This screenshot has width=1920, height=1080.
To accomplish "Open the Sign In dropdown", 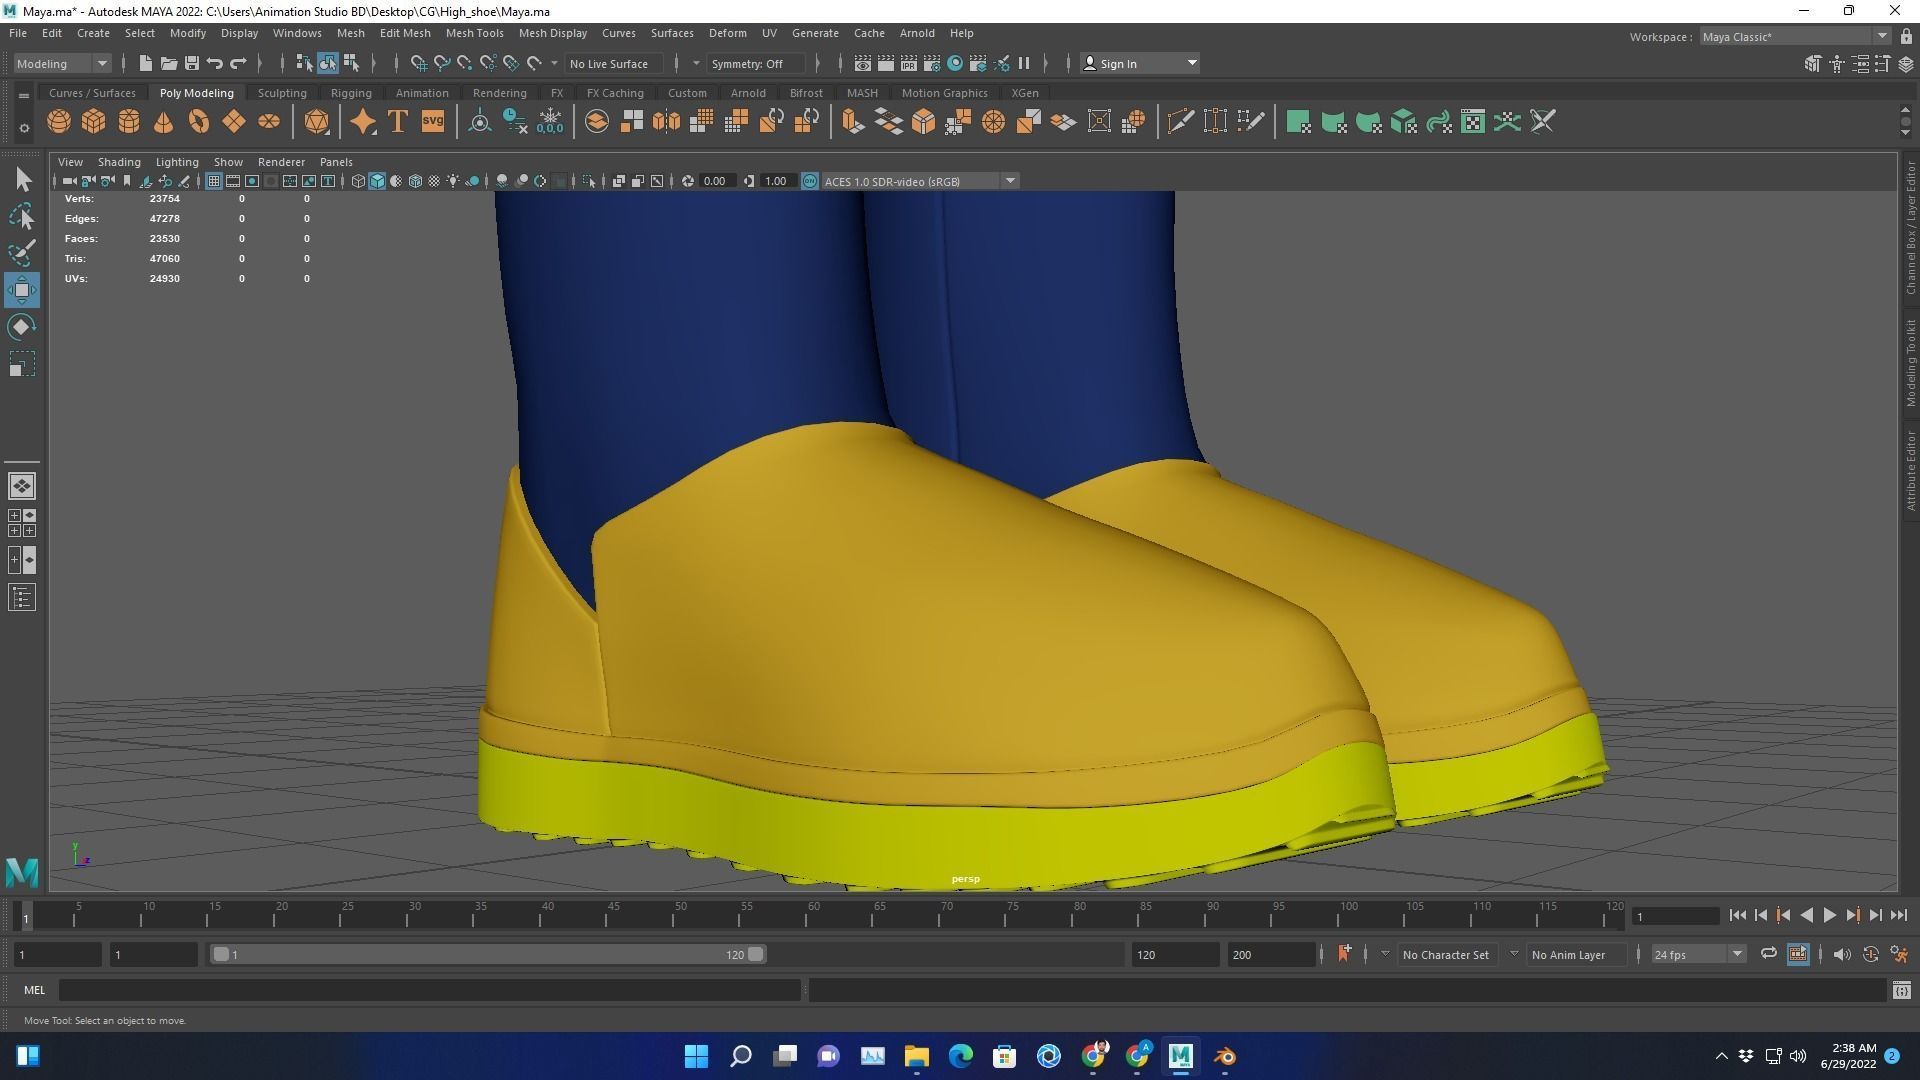I will [x=1139, y=63].
